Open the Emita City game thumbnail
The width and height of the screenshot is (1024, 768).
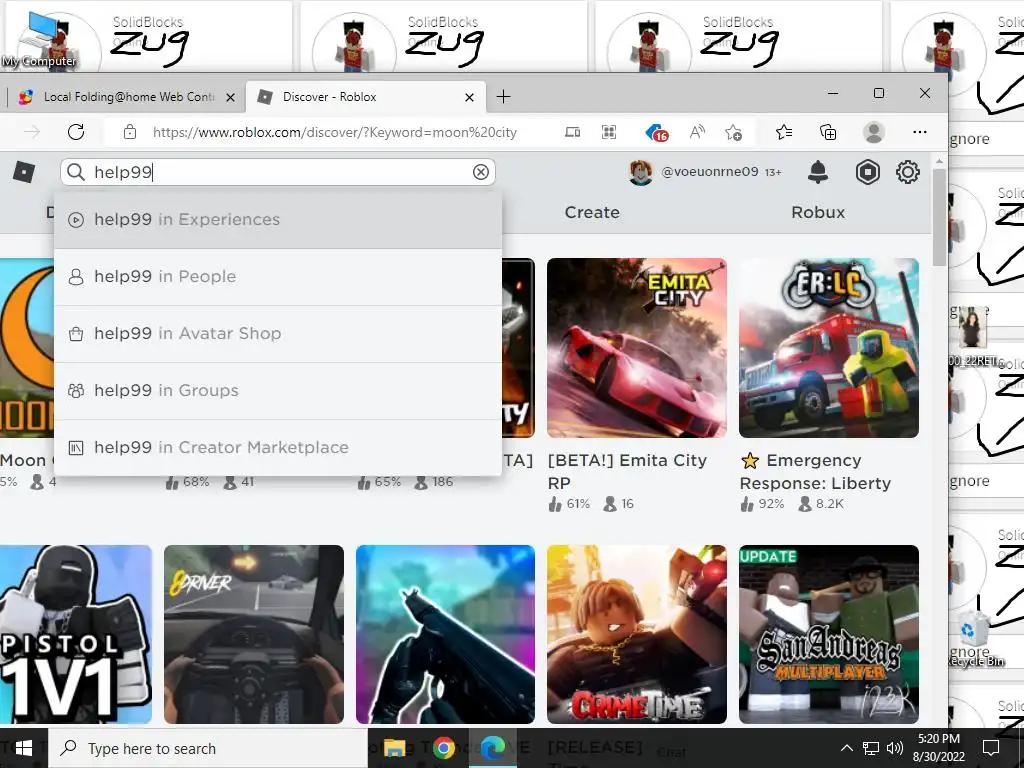pyautogui.click(x=637, y=347)
